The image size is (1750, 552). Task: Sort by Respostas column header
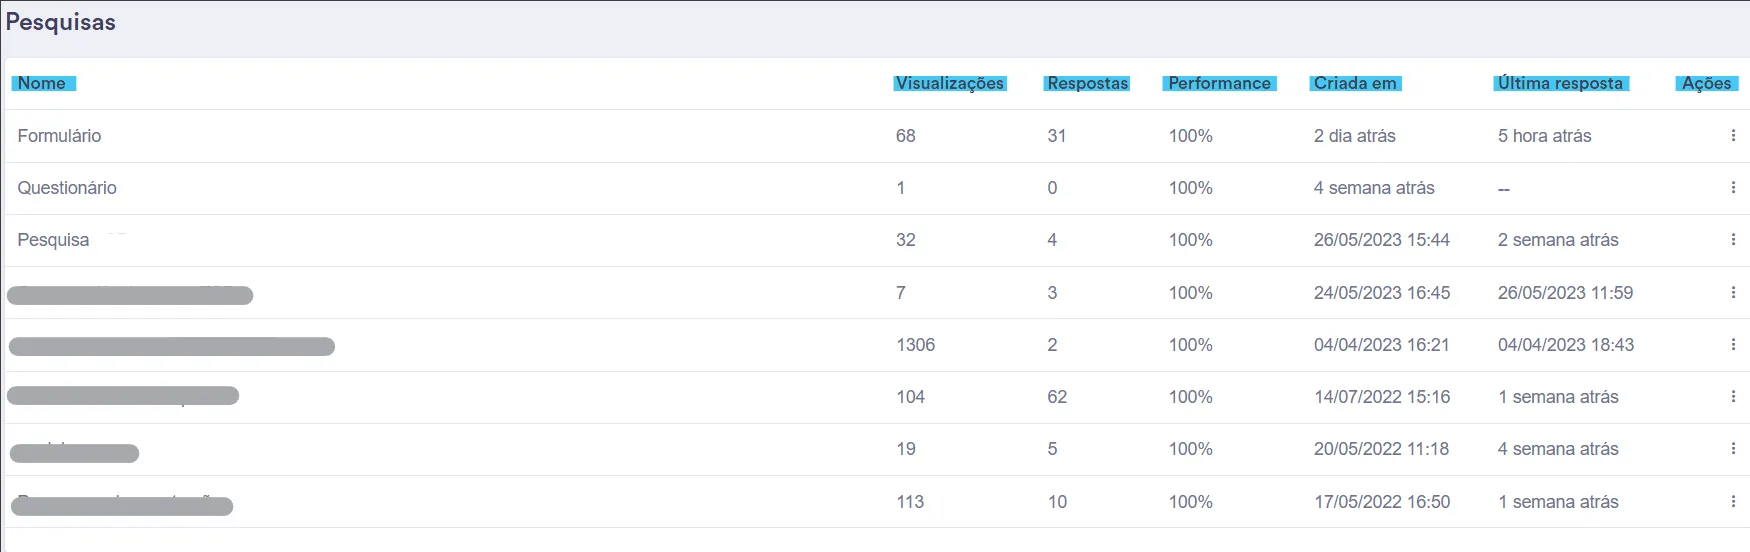[1087, 83]
